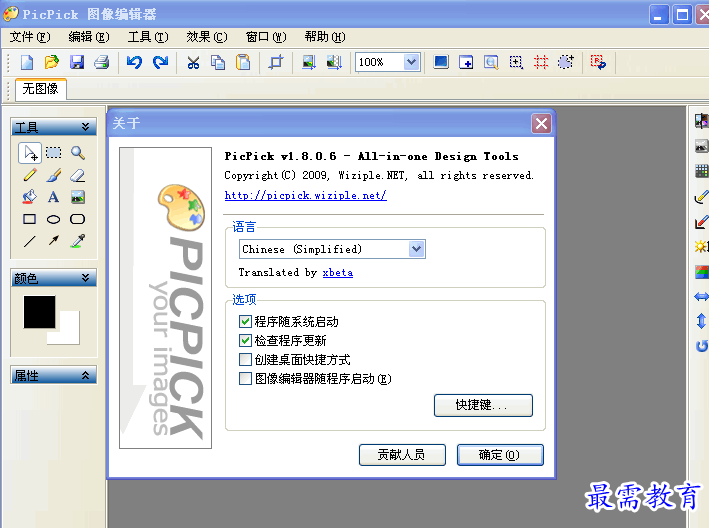This screenshot has height=528, width=709.
Task: Select the Line tool
Action: point(30,241)
